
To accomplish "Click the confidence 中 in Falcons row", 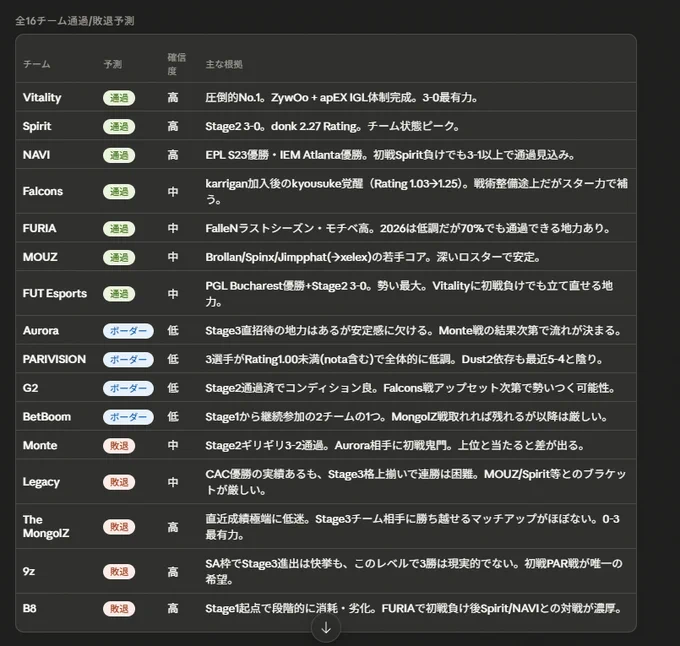I will pyautogui.click(x=173, y=192).
